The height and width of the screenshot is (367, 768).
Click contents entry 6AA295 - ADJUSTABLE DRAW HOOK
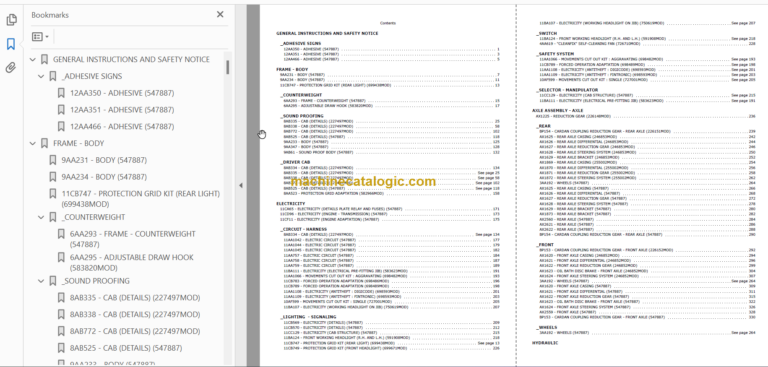328,106
